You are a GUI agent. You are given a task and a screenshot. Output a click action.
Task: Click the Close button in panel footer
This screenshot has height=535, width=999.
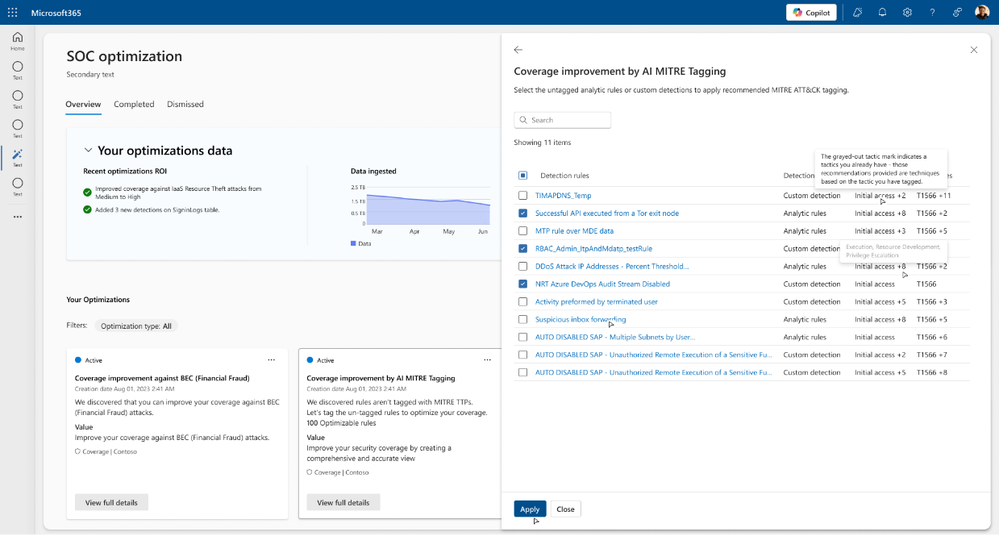pyautogui.click(x=565, y=509)
